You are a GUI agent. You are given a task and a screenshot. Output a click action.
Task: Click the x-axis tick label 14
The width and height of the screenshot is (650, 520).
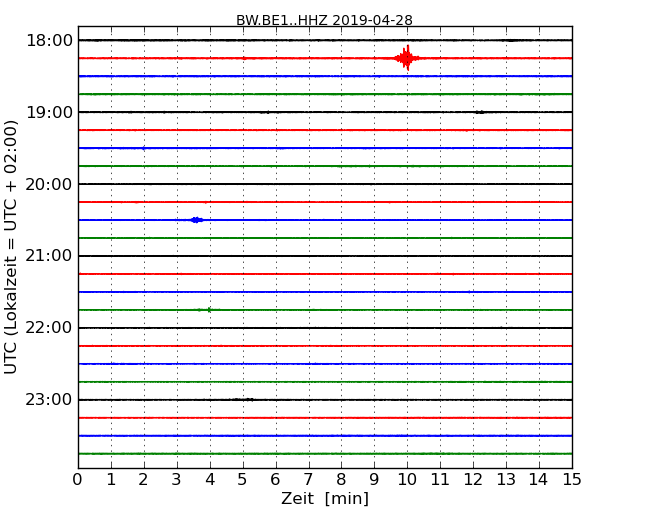539,480
